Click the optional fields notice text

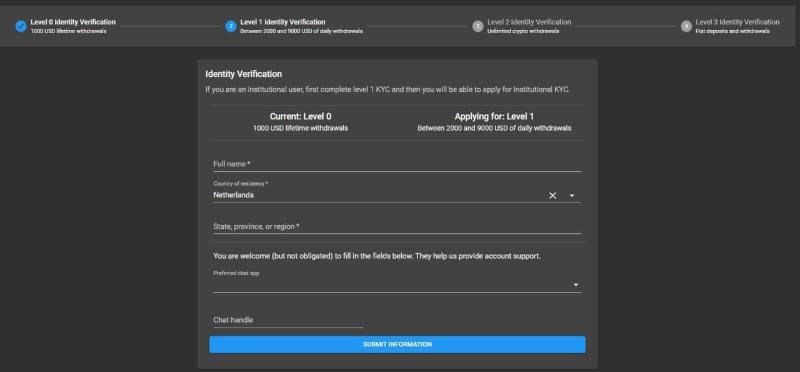(377, 256)
